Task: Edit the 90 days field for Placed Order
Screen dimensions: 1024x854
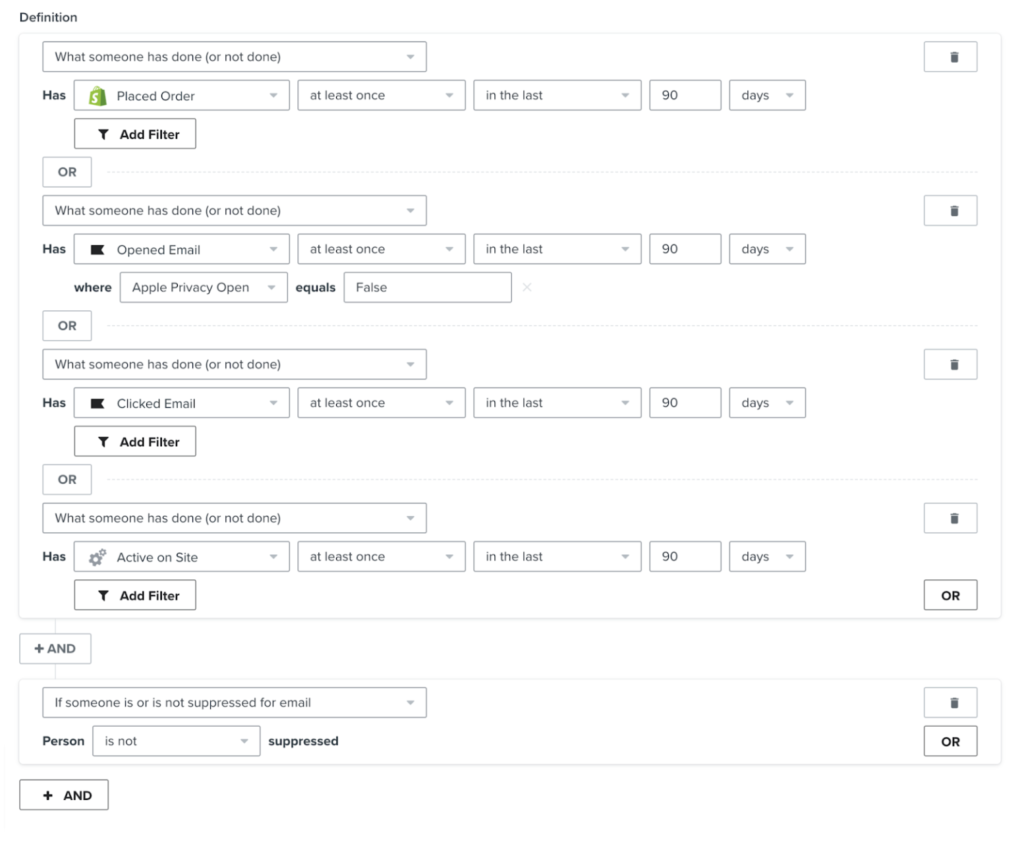Action: point(685,95)
